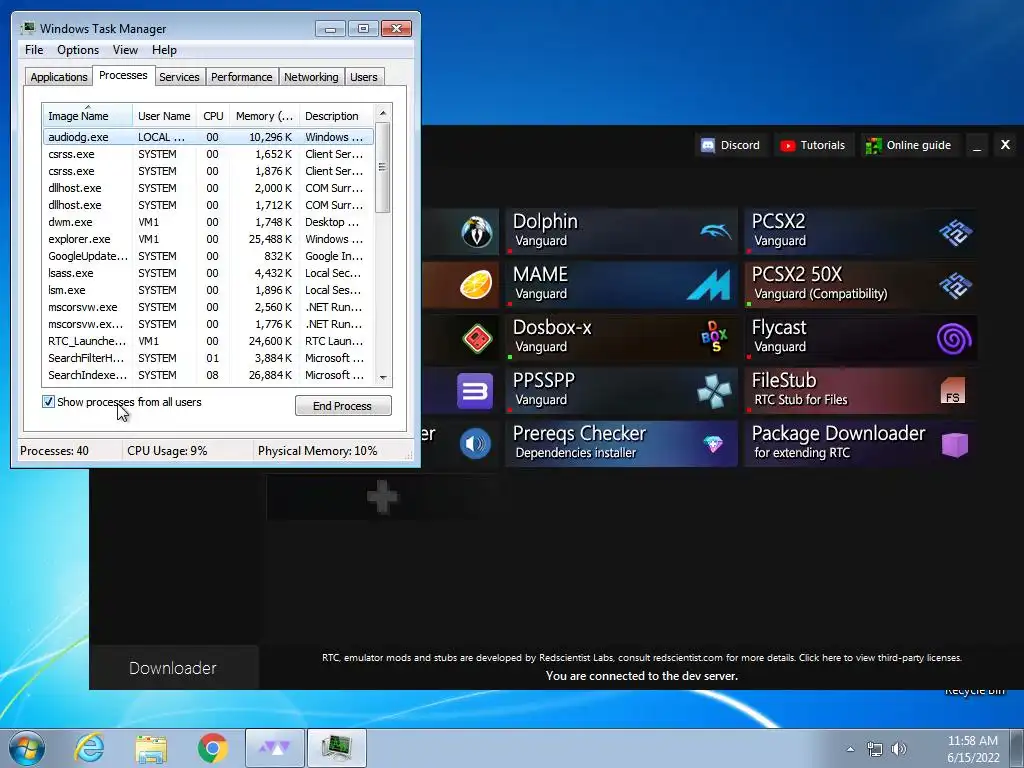Launch the PCSX2 Vanguard tile
1024x768 pixels.
click(x=861, y=231)
